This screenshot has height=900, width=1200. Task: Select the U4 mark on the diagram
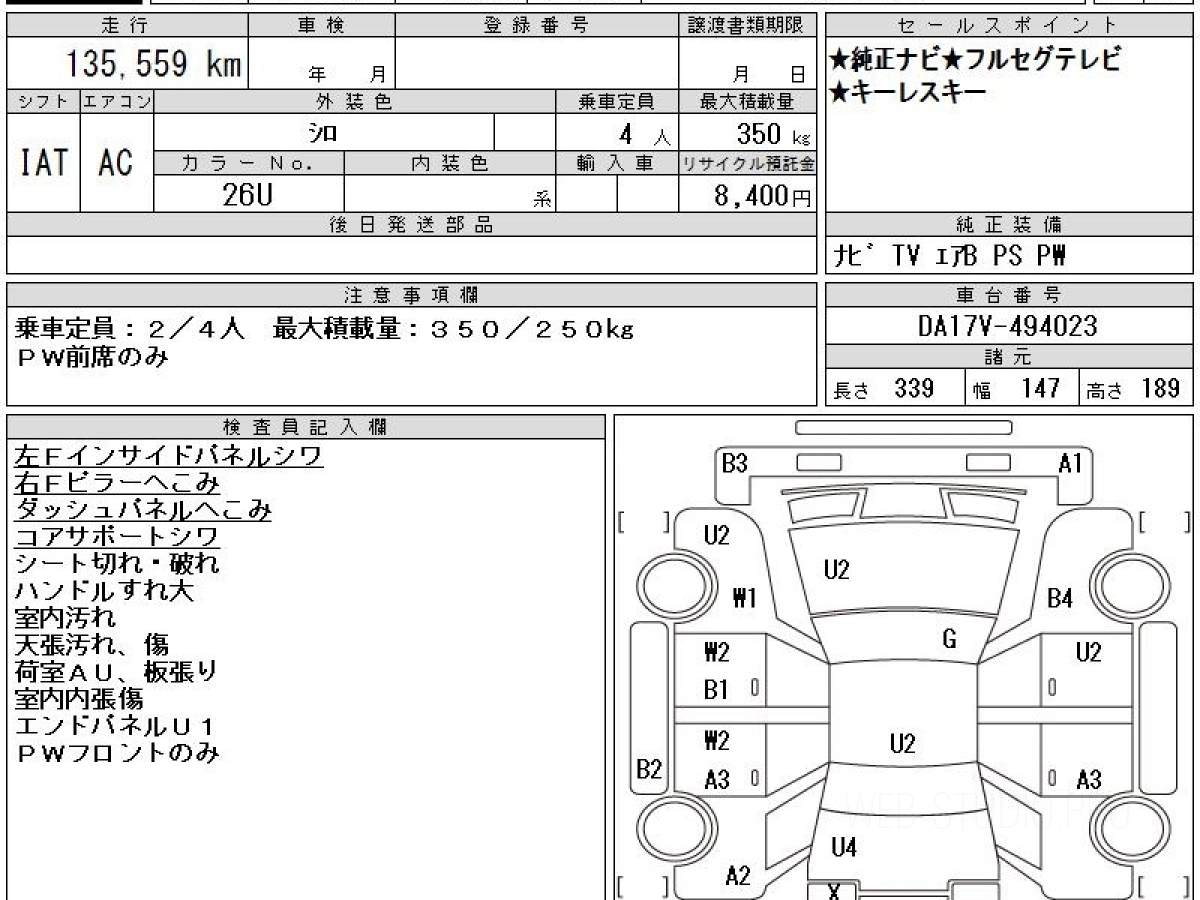coord(844,848)
